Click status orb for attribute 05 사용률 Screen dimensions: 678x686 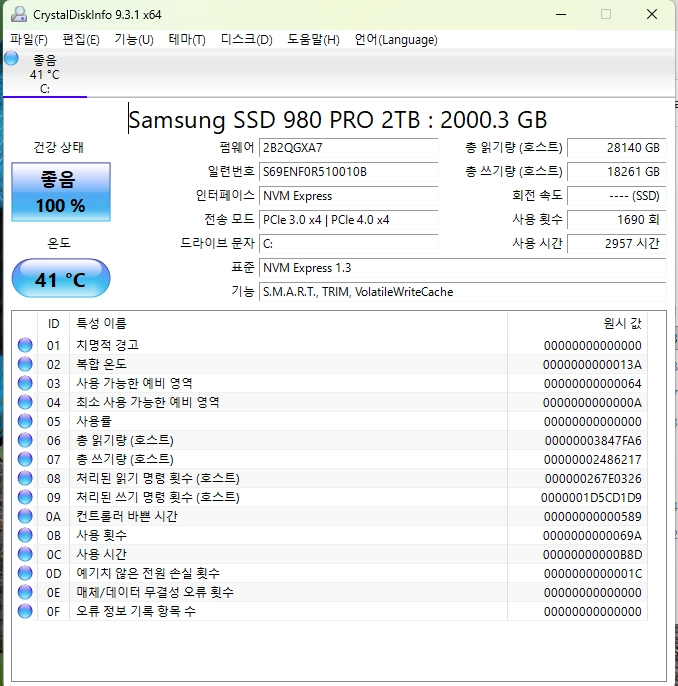(25, 421)
